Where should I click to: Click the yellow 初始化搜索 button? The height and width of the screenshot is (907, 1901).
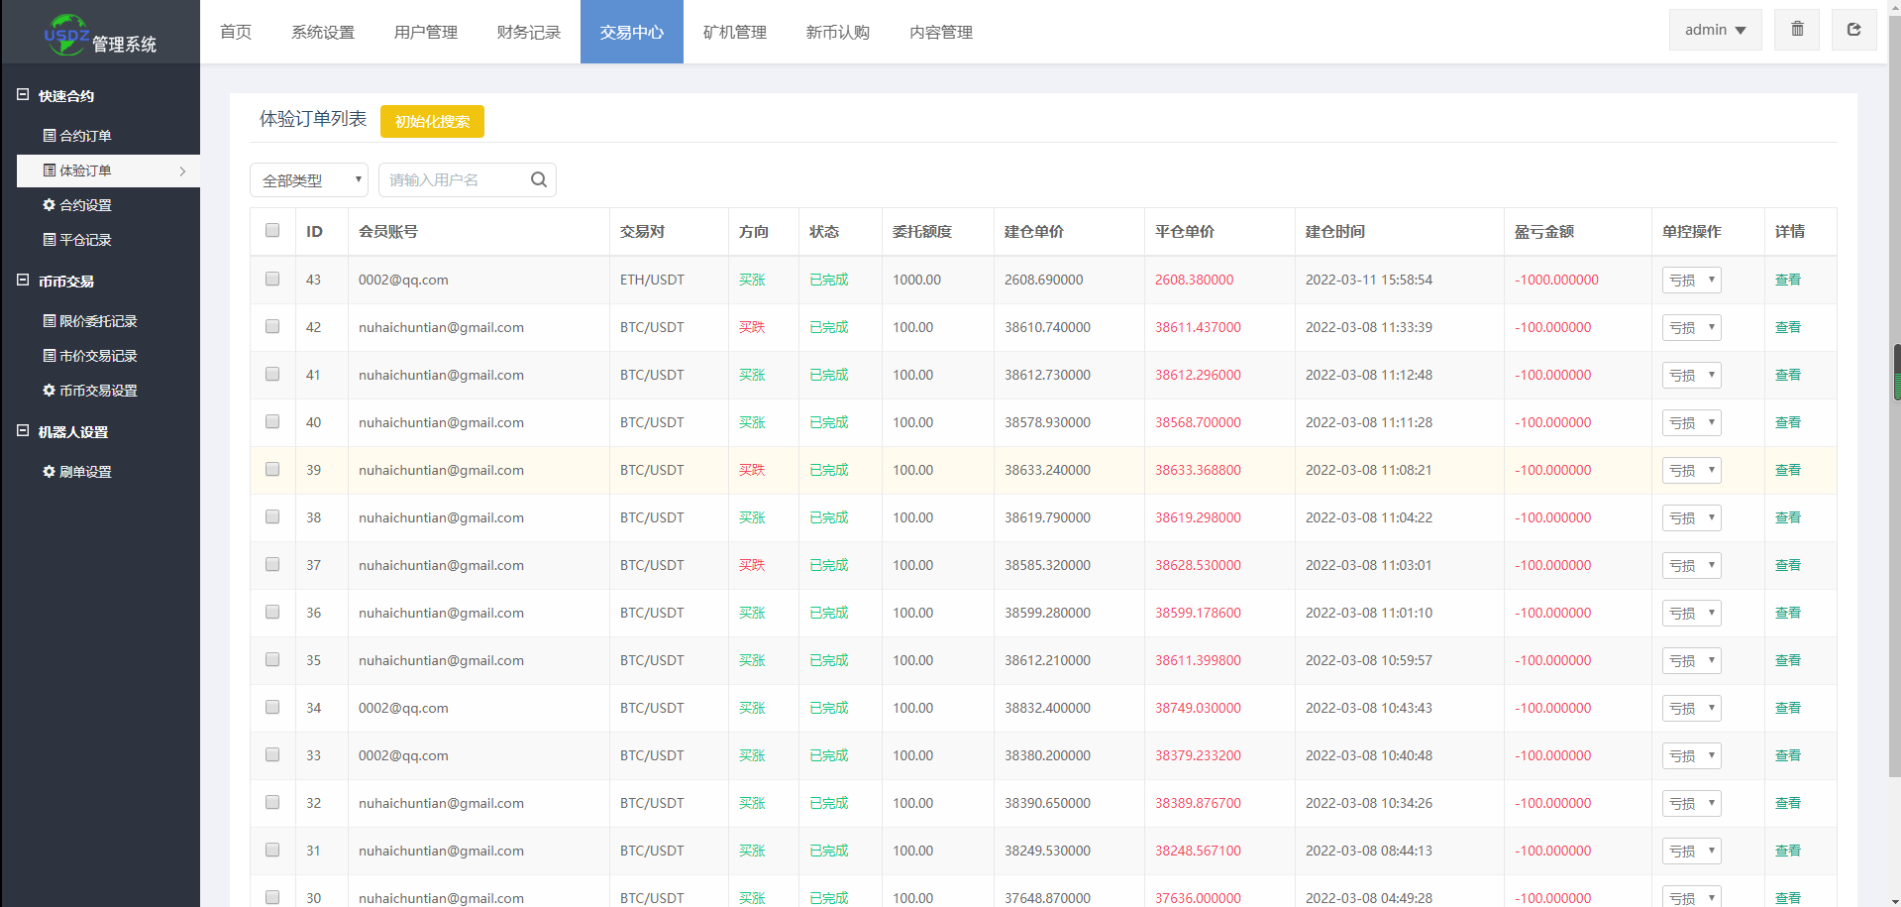[432, 121]
